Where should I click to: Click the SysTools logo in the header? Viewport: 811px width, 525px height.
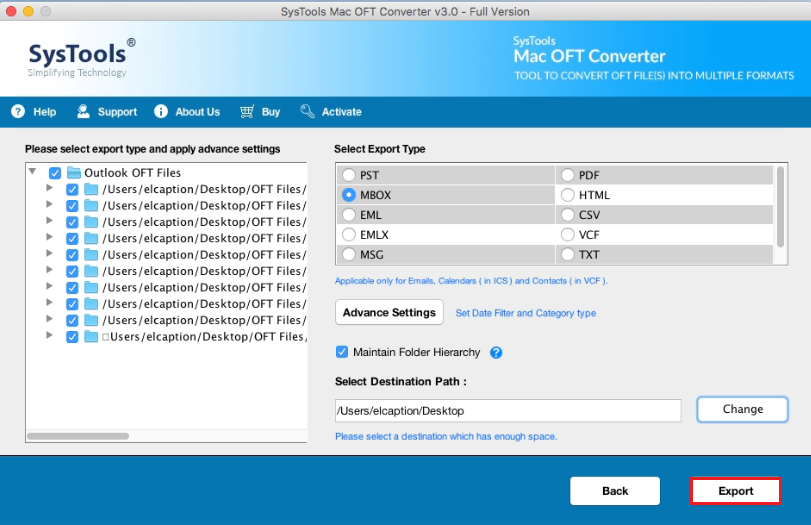(x=82, y=57)
